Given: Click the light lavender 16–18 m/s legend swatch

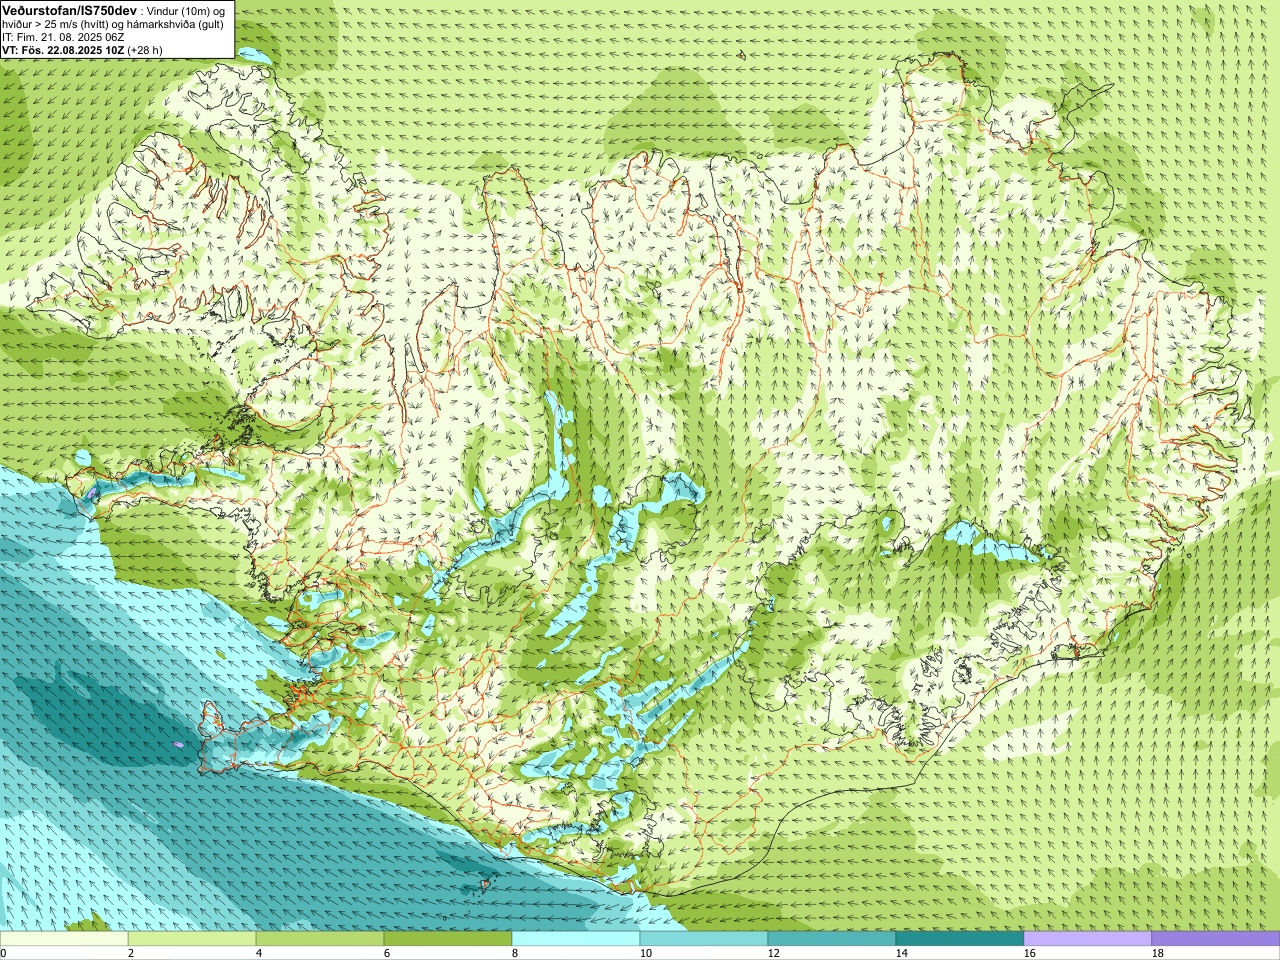Looking at the screenshot, I should [x=1088, y=939].
